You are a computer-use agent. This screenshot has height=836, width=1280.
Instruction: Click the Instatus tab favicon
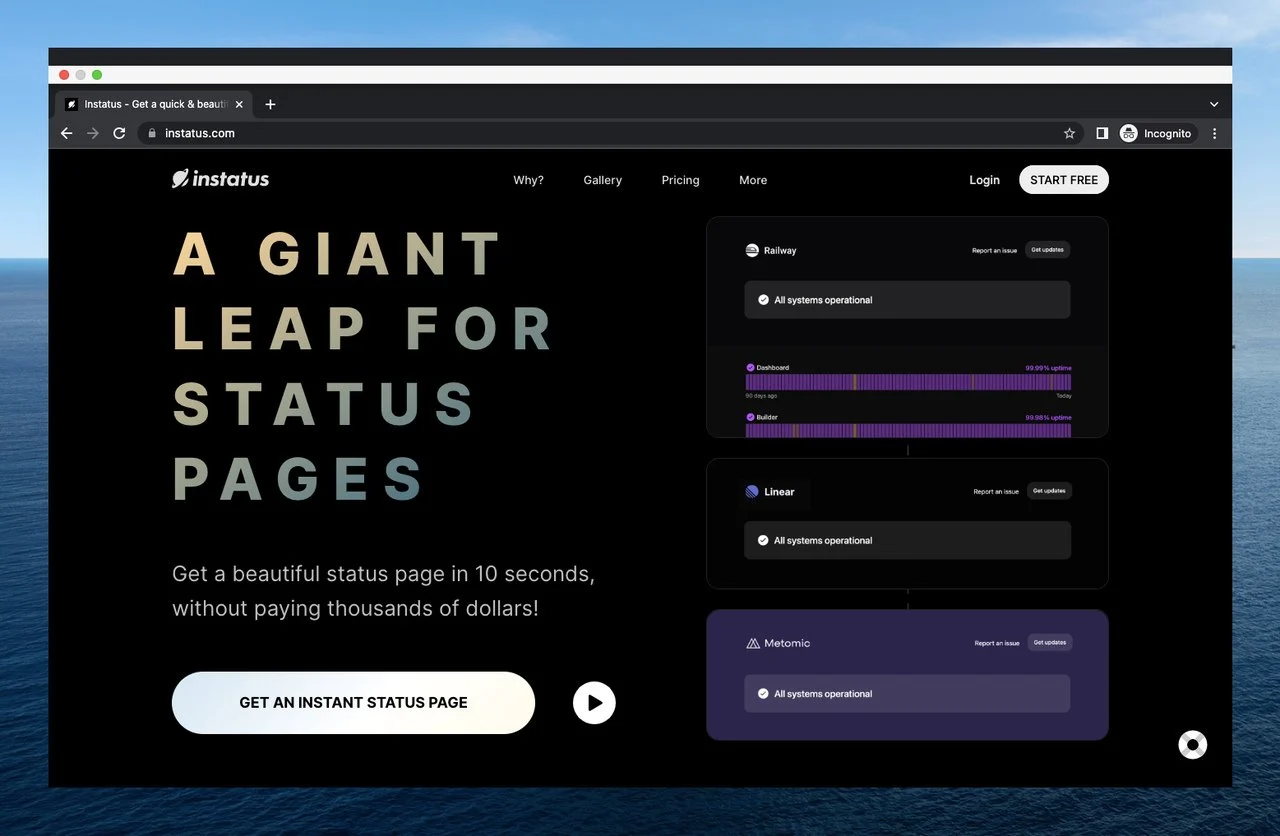coord(71,104)
